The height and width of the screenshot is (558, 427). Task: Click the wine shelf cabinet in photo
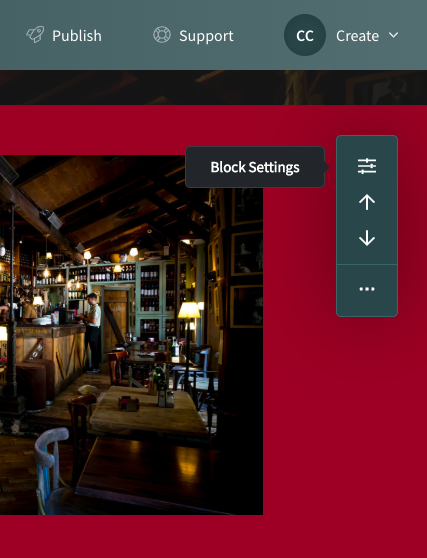(149, 295)
